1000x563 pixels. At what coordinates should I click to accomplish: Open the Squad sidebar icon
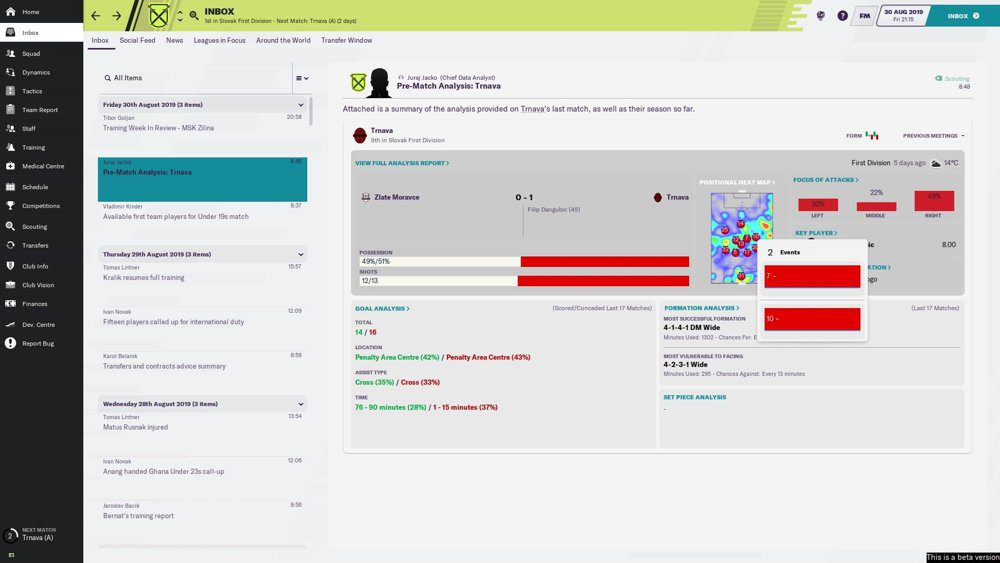10,54
